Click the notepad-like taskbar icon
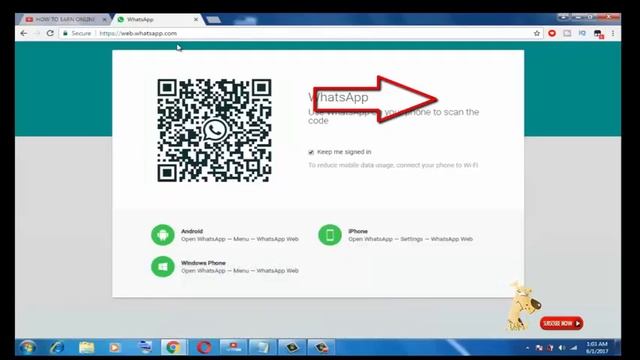 (262, 347)
